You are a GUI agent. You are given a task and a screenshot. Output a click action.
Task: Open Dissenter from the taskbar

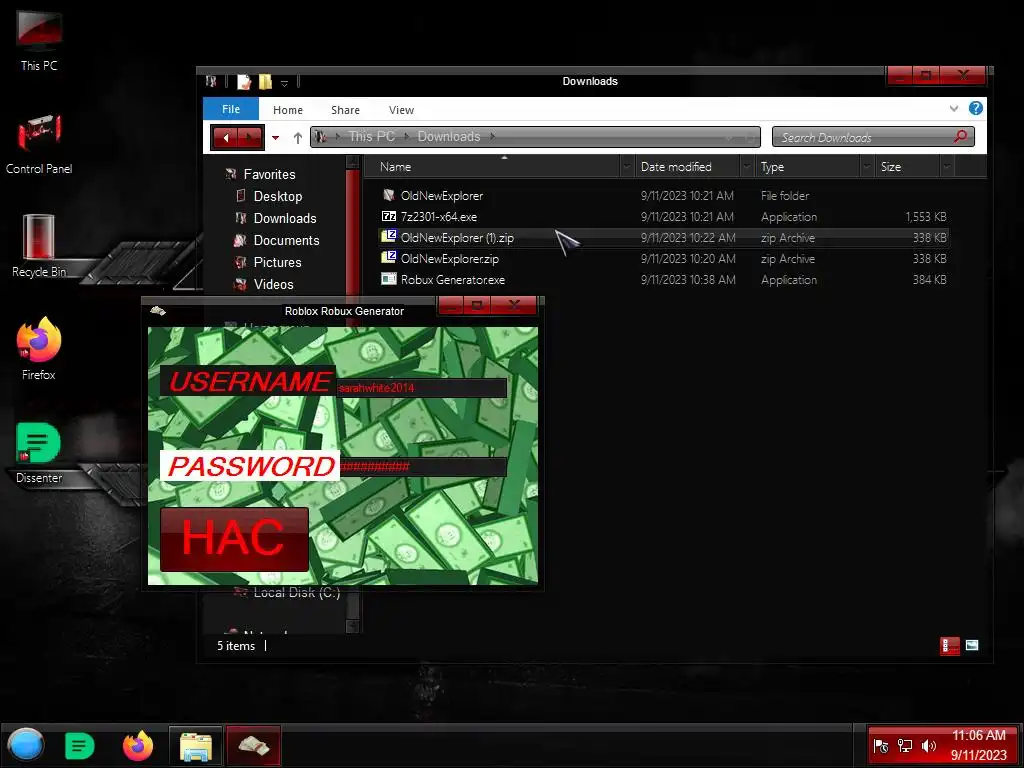(80, 746)
